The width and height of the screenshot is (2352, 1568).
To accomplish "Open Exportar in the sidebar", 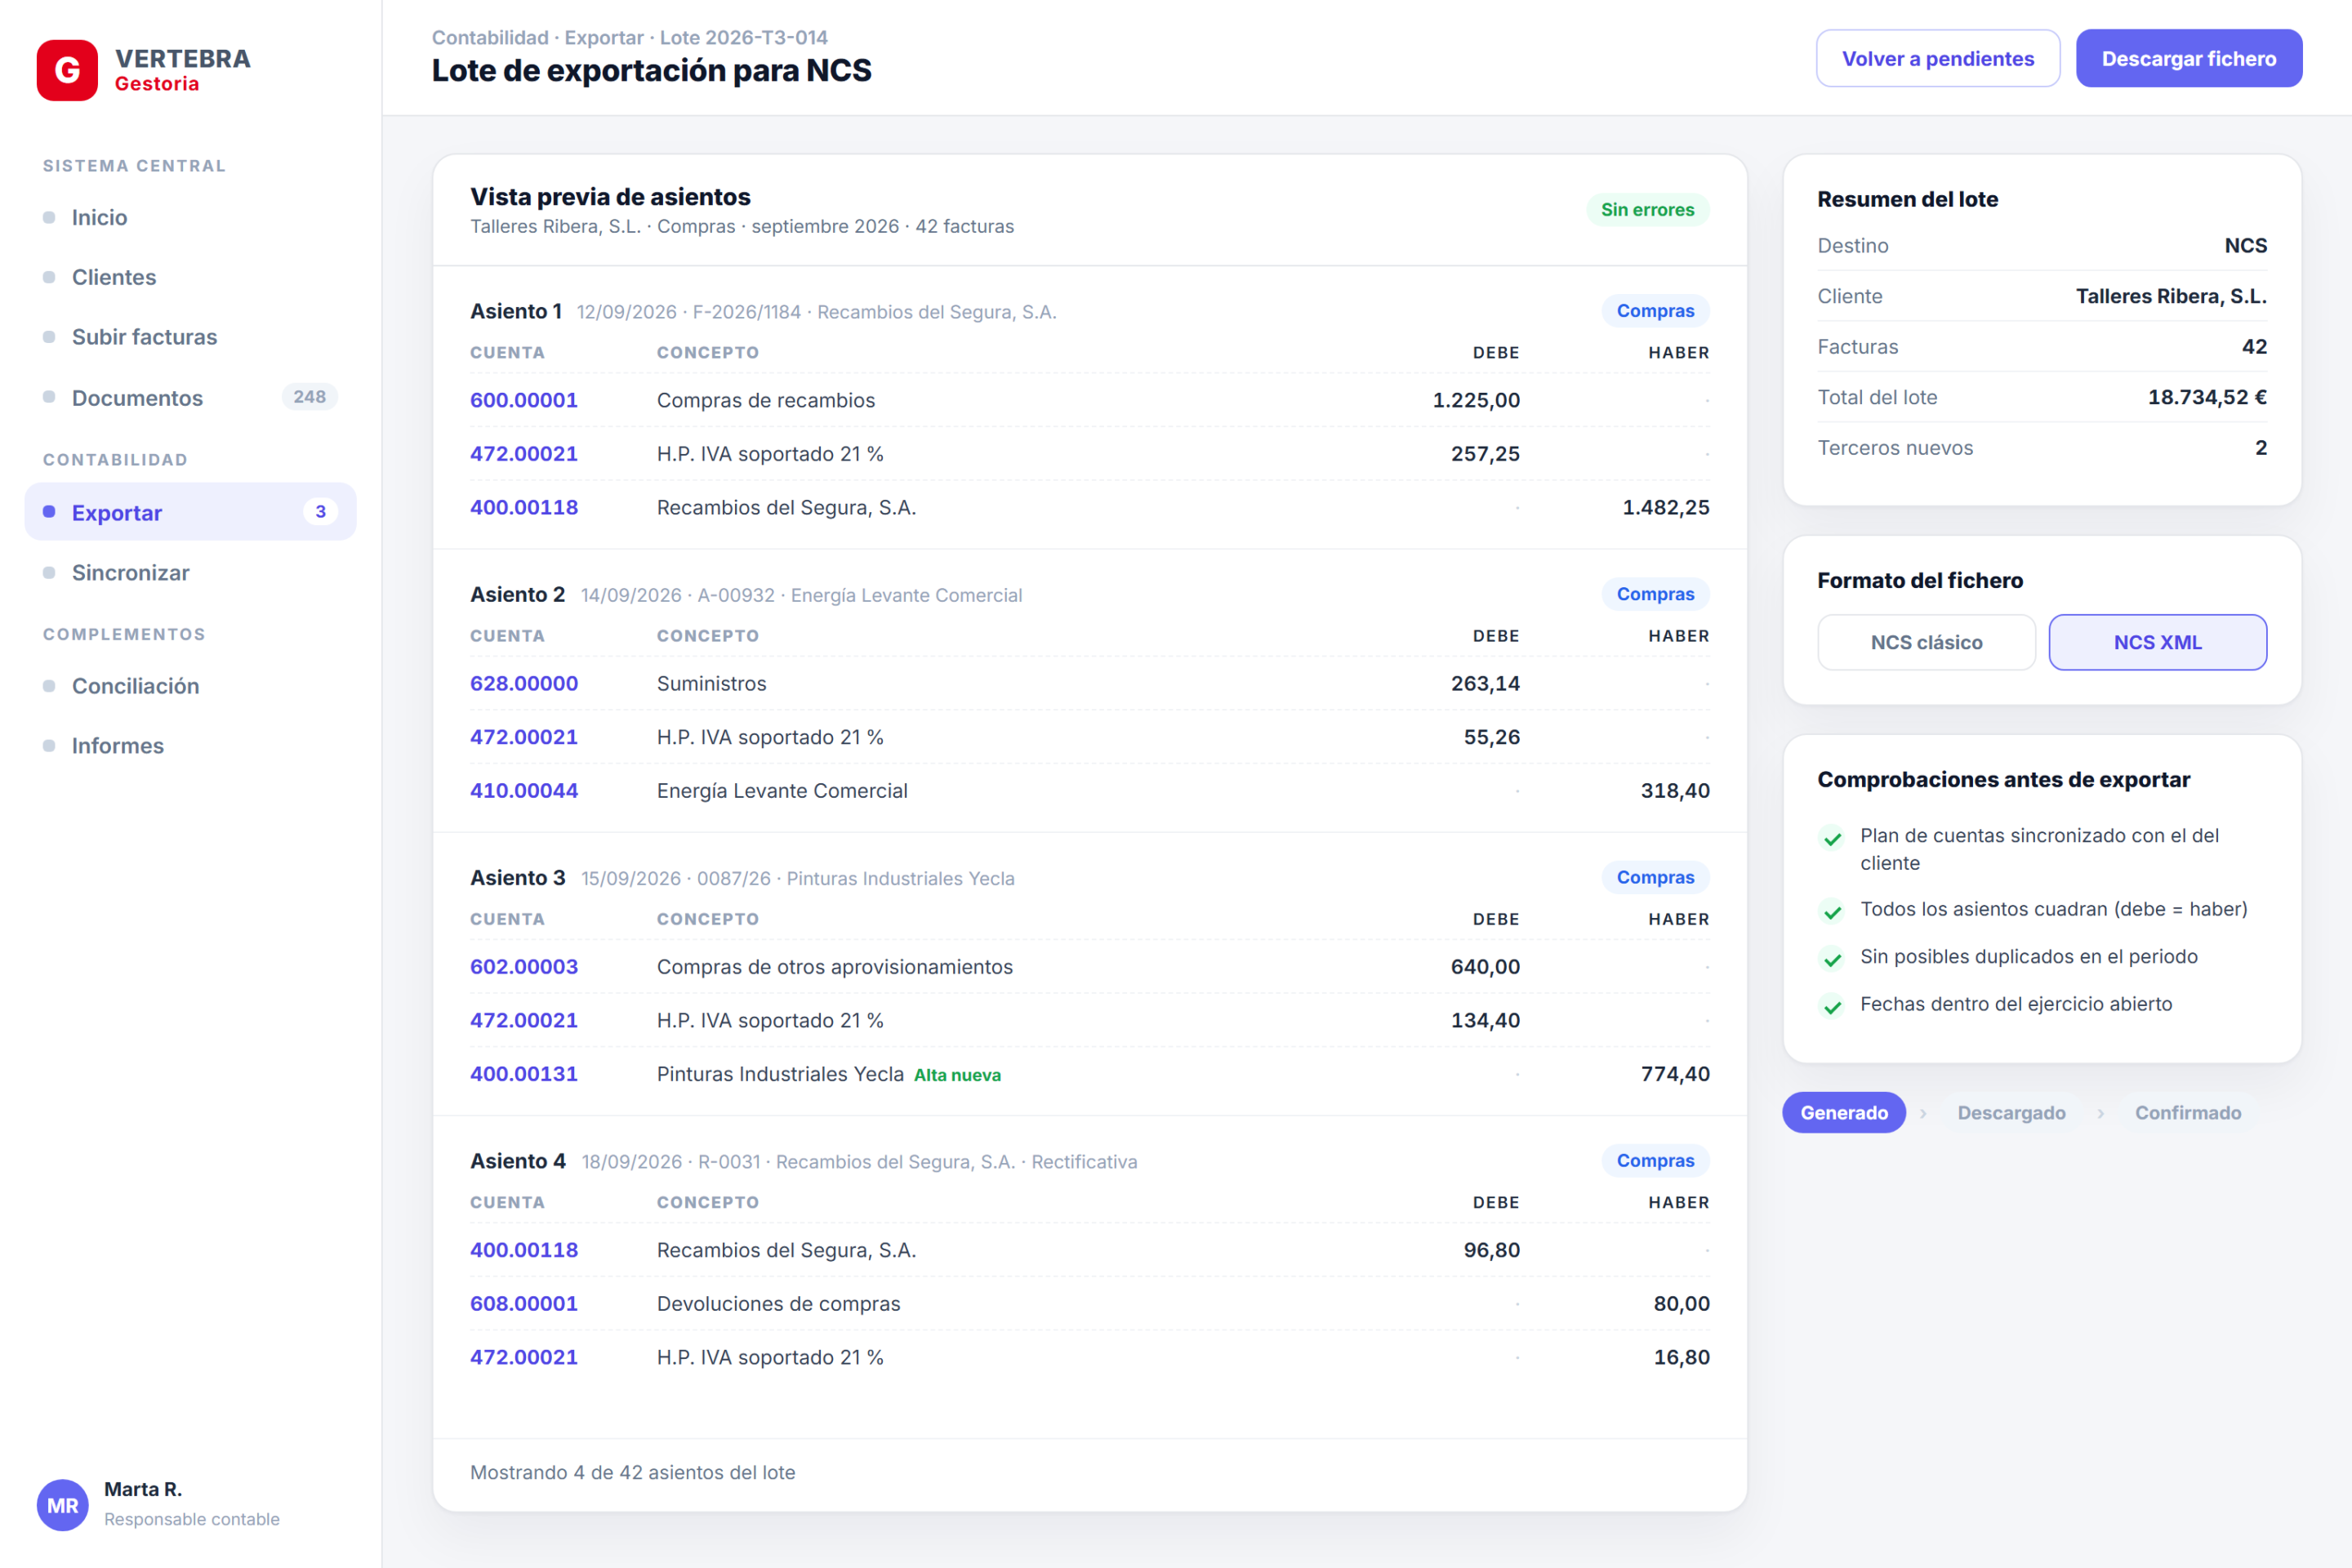I will pos(190,512).
